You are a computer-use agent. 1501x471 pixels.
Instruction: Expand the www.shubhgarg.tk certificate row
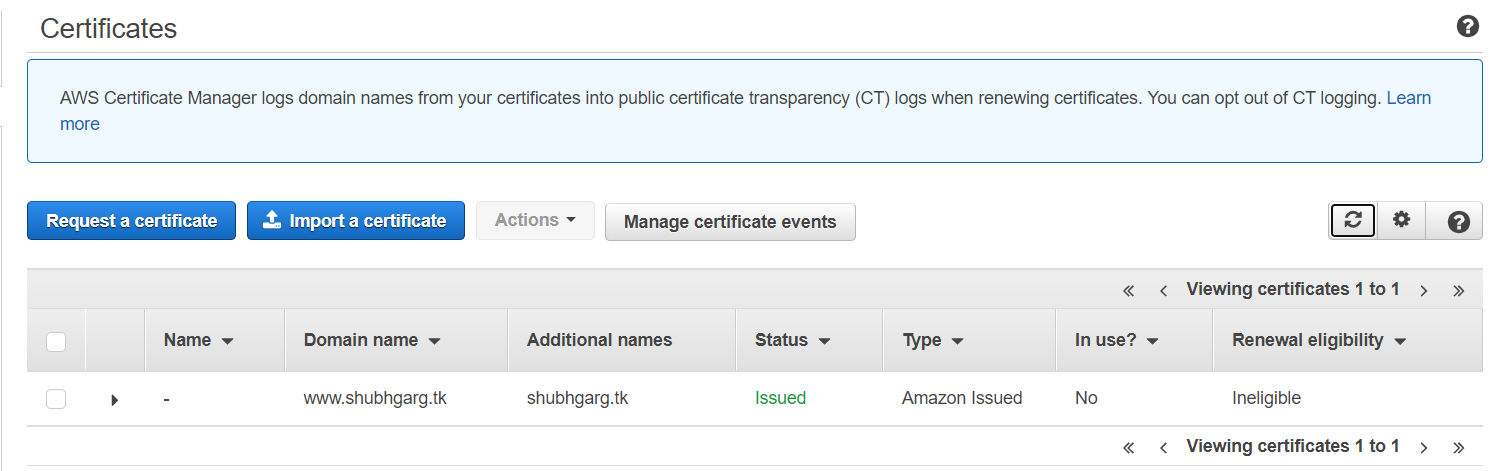point(114,400)
